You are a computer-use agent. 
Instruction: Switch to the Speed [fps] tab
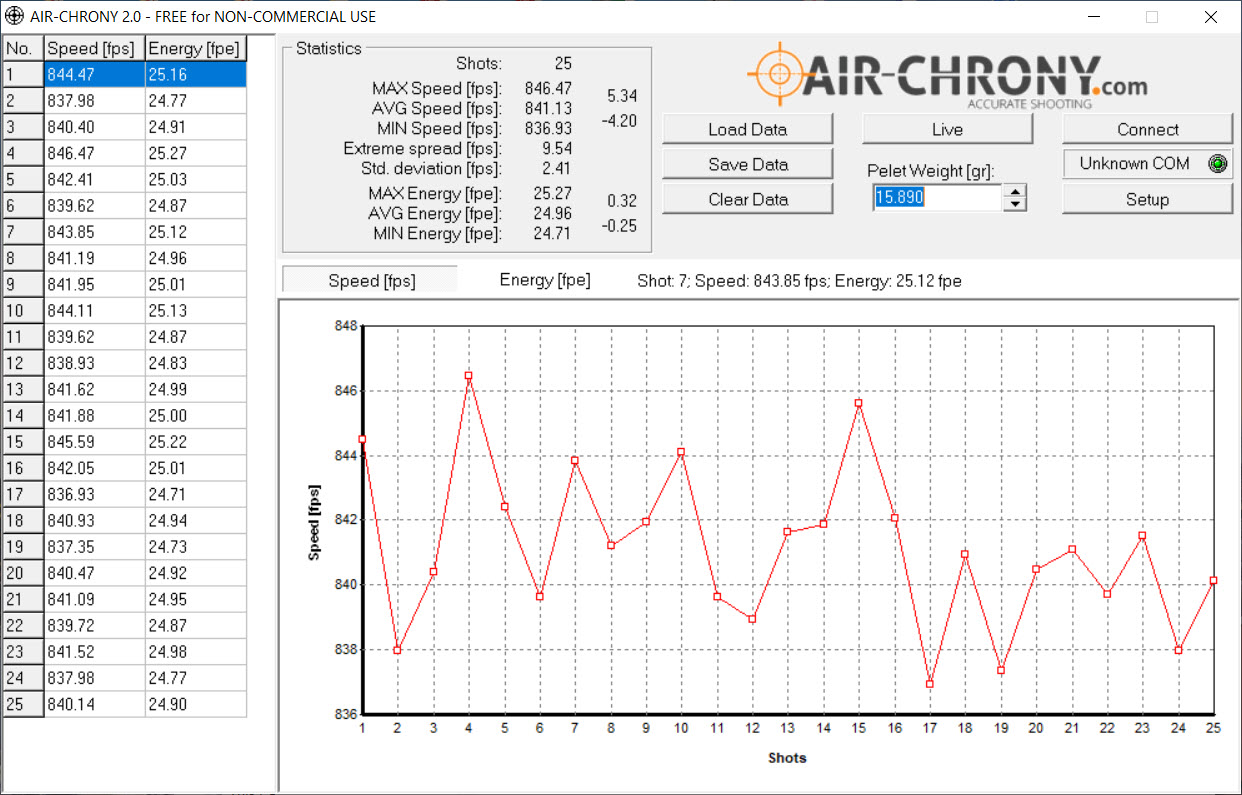pyautogui.click(x=371, y=281)
